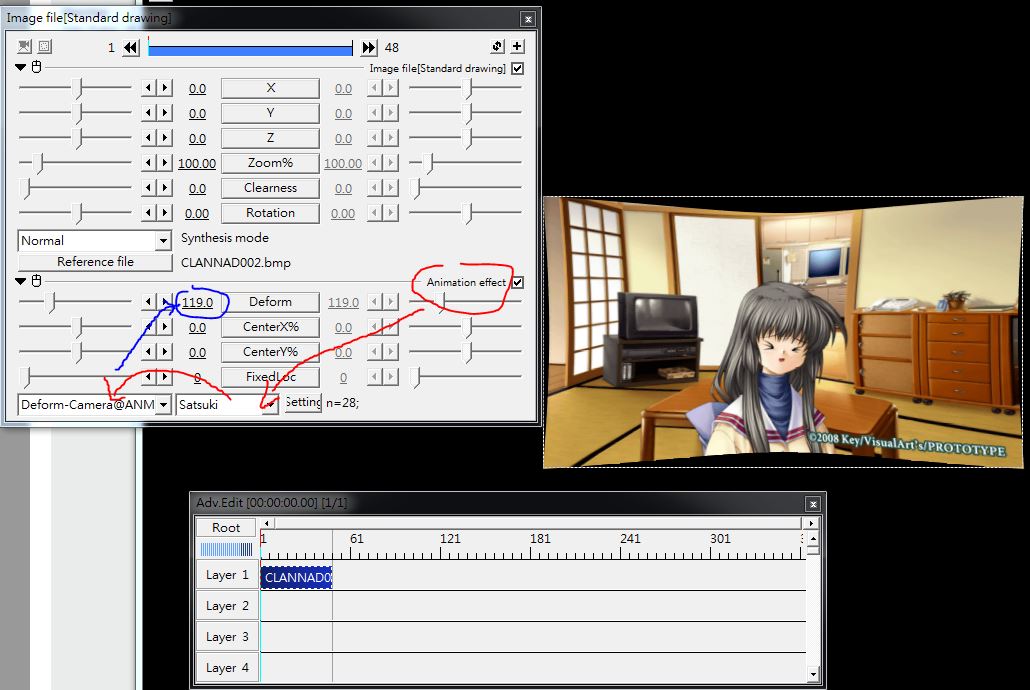Increase Rotation with right arrow
This screenshot has width=1030, height=690.
(x=165, y=213)
